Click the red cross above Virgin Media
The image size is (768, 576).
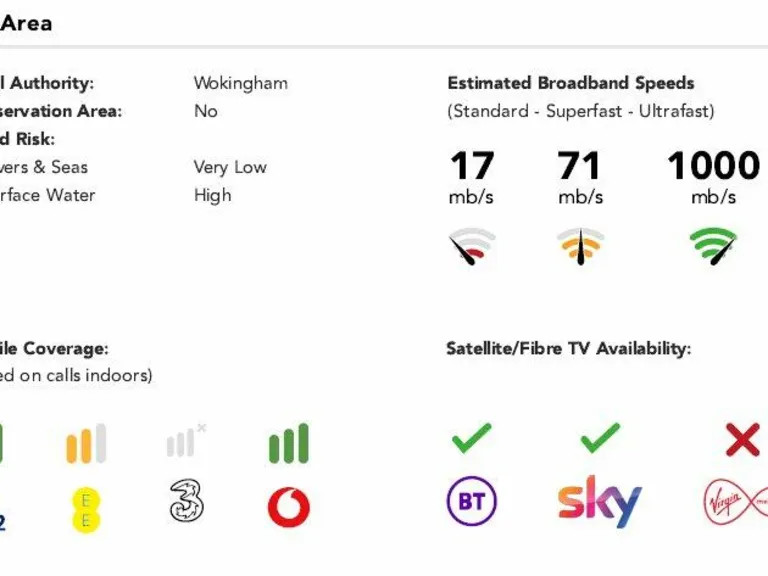(742, 439)
